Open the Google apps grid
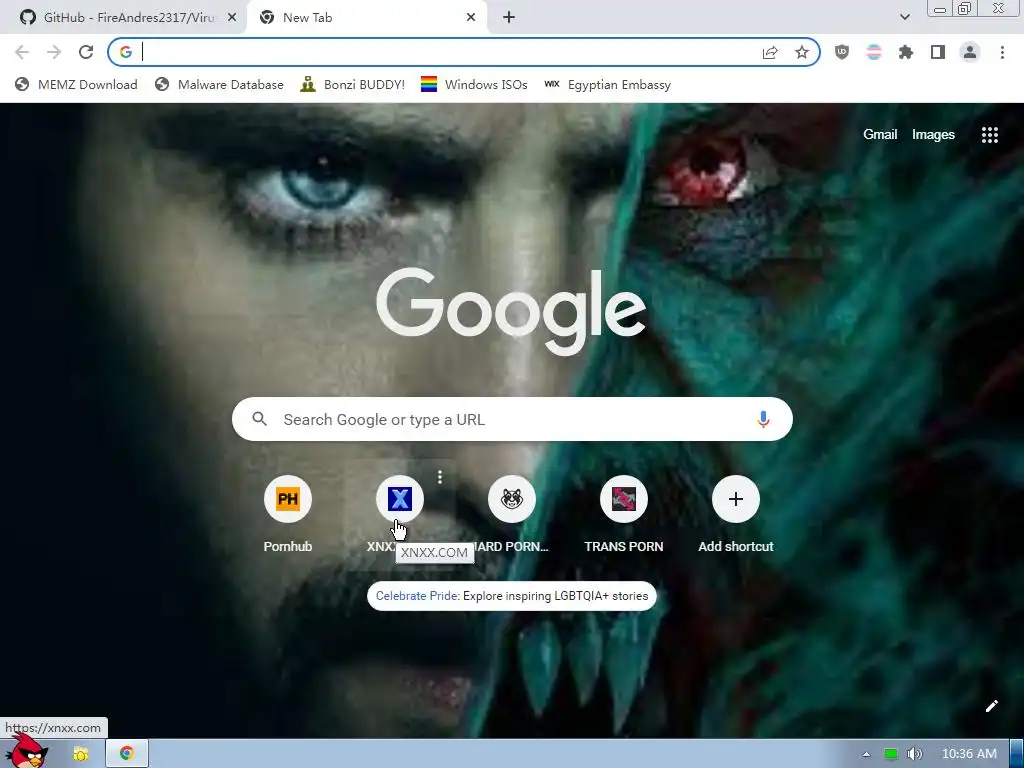Image resolution: width=1024 pixels, height=768 pixels. (990, 135)
